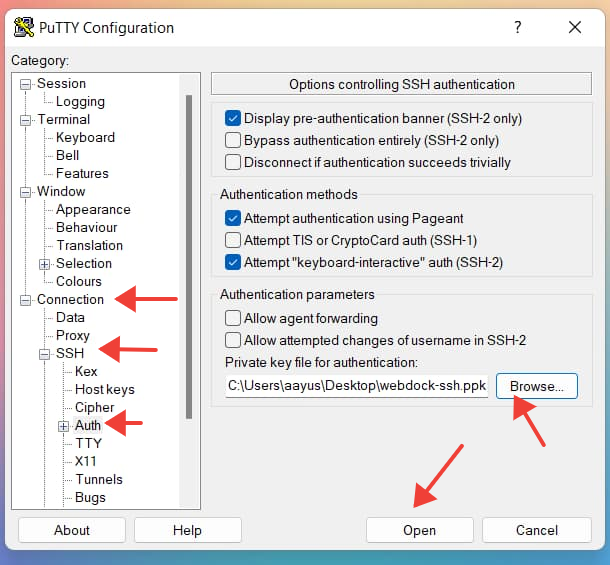Expand the Auth tree node

click(x=63, y=426)
